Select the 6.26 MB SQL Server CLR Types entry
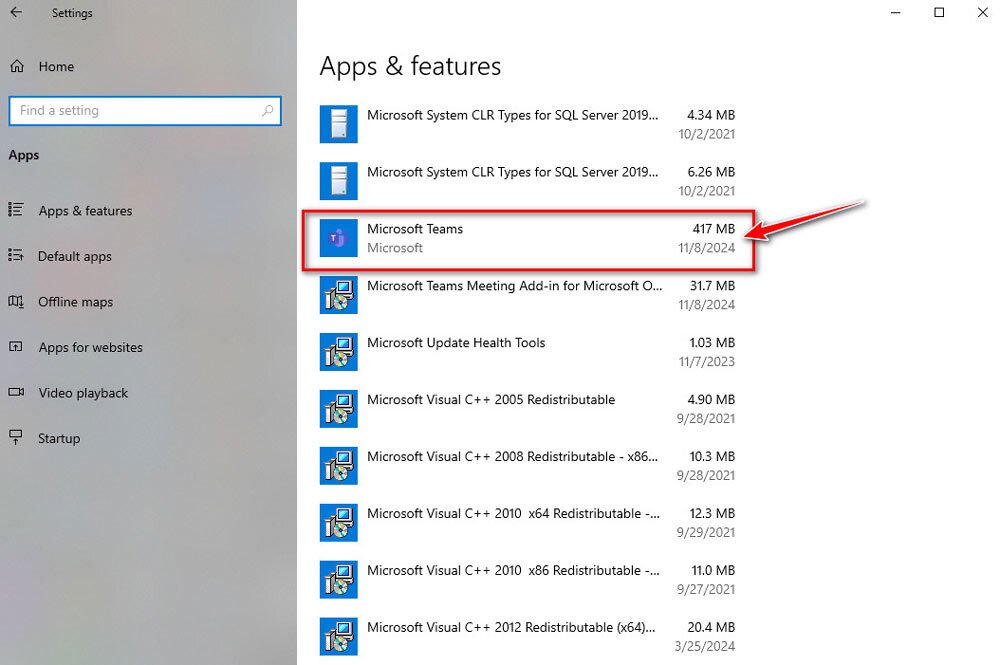Screen dimensions: 1000x665 (528, 181)
